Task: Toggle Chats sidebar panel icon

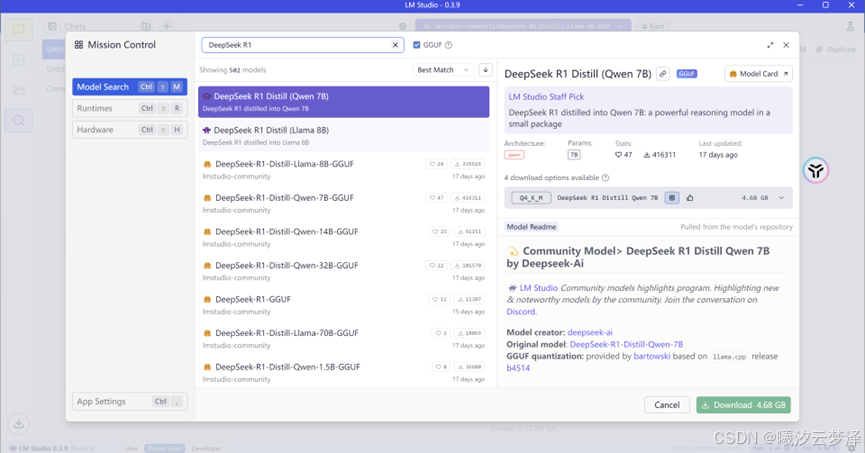Action: pos(52,26)
